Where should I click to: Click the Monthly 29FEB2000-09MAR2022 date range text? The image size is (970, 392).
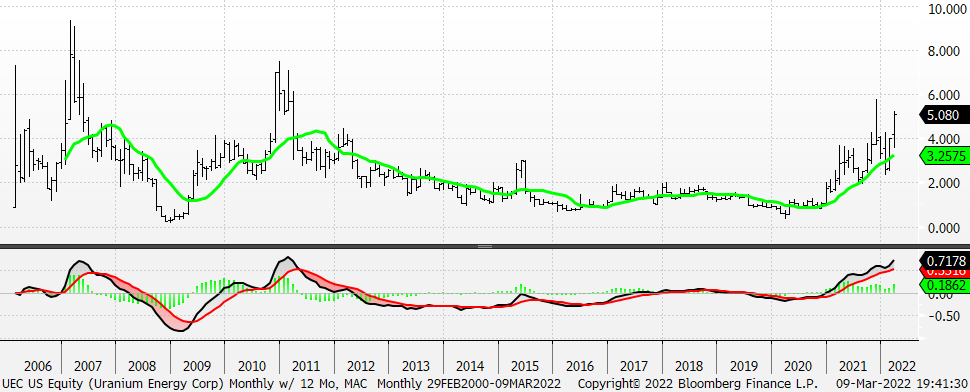click(x=470, y=383)
